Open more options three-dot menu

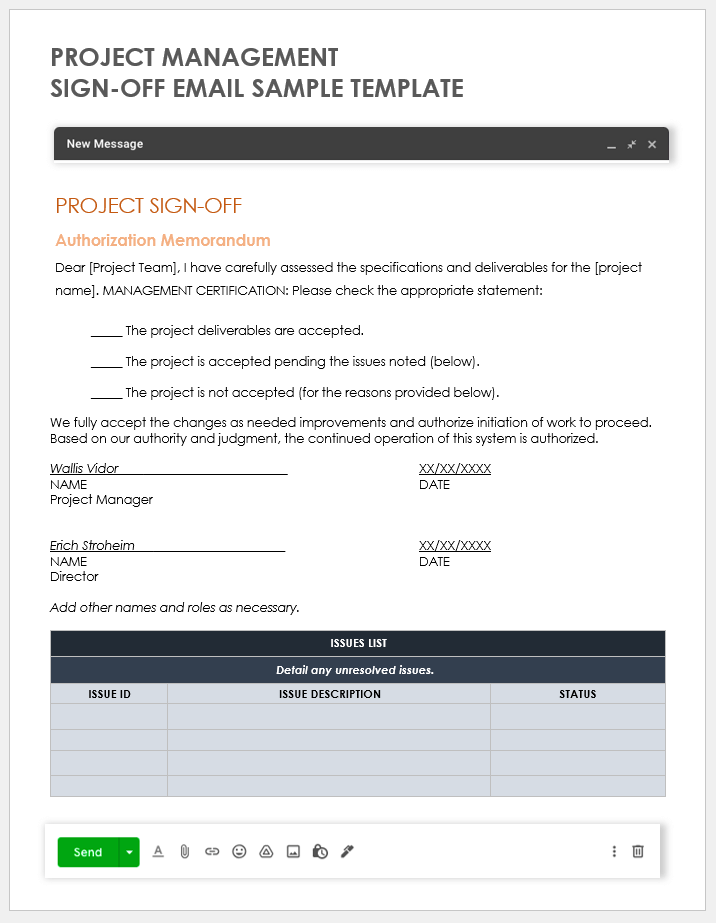[x=614, y=852]
